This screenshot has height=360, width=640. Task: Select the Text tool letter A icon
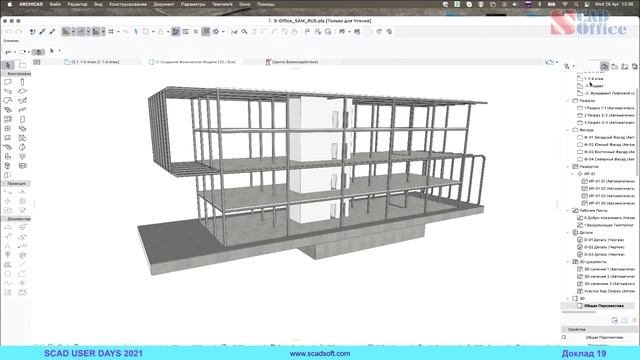coord(8,246)
